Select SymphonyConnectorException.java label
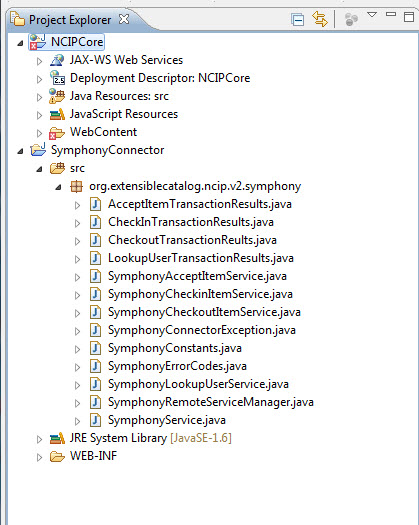This screenshot has width=419, height=525. 202,330
